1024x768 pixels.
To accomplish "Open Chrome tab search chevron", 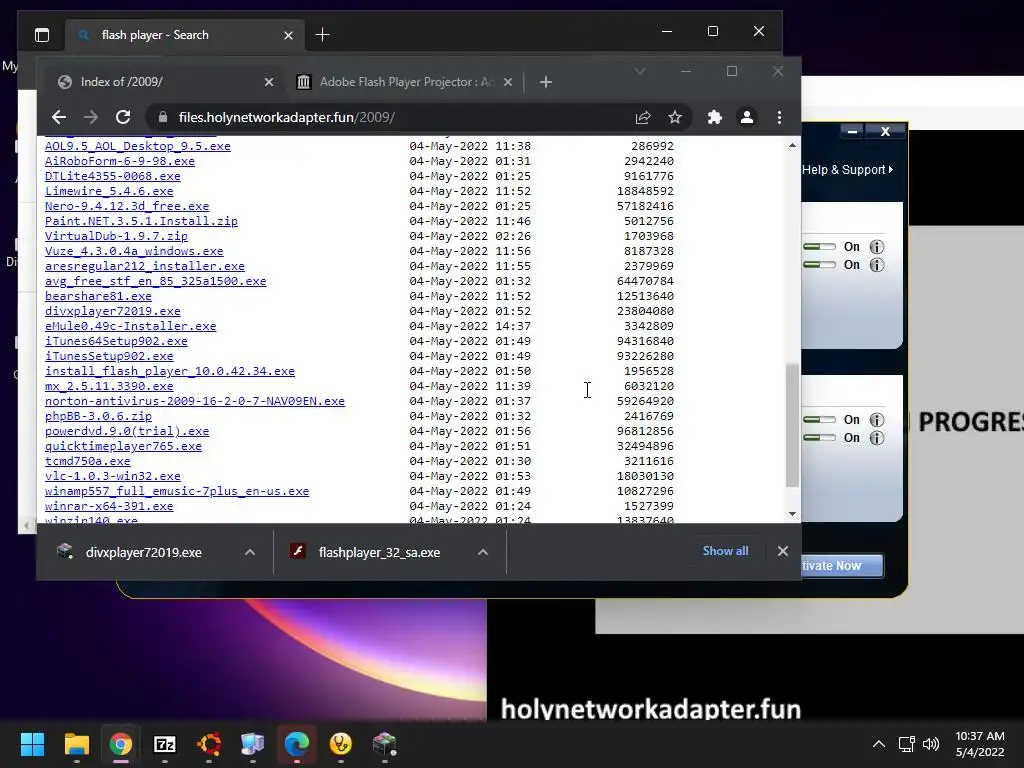I will (640, 71).
